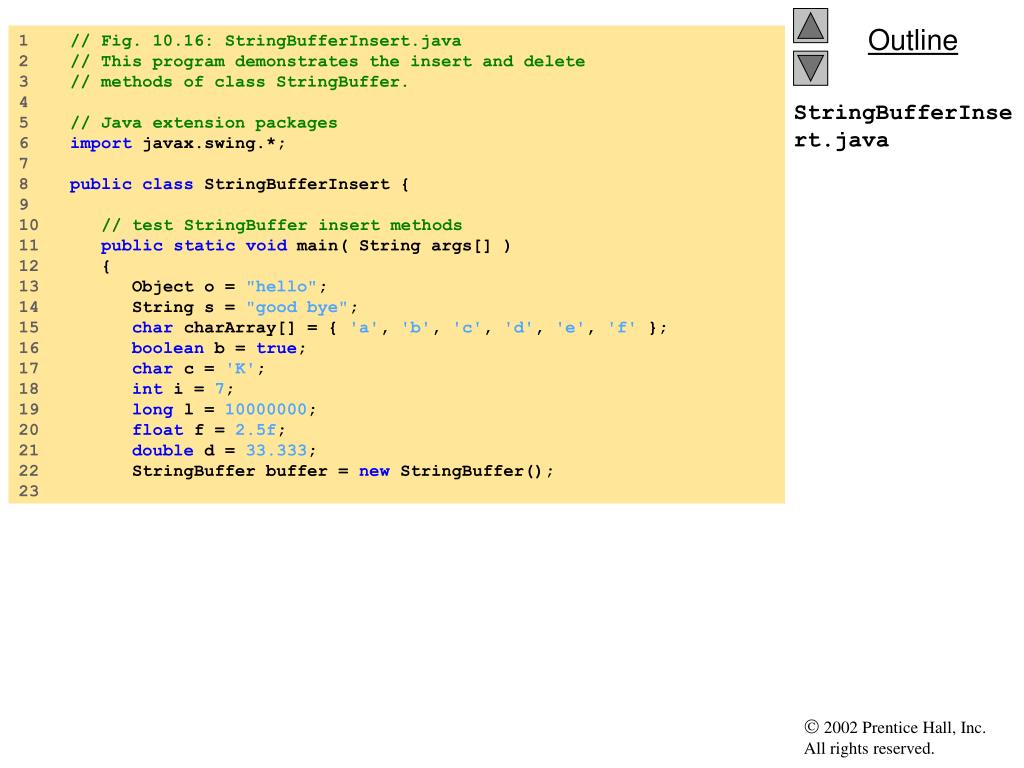Click the 'test StringBuffer insert methods' comment
This screenshot has height=768, width=1024.
tap(281, 225)
